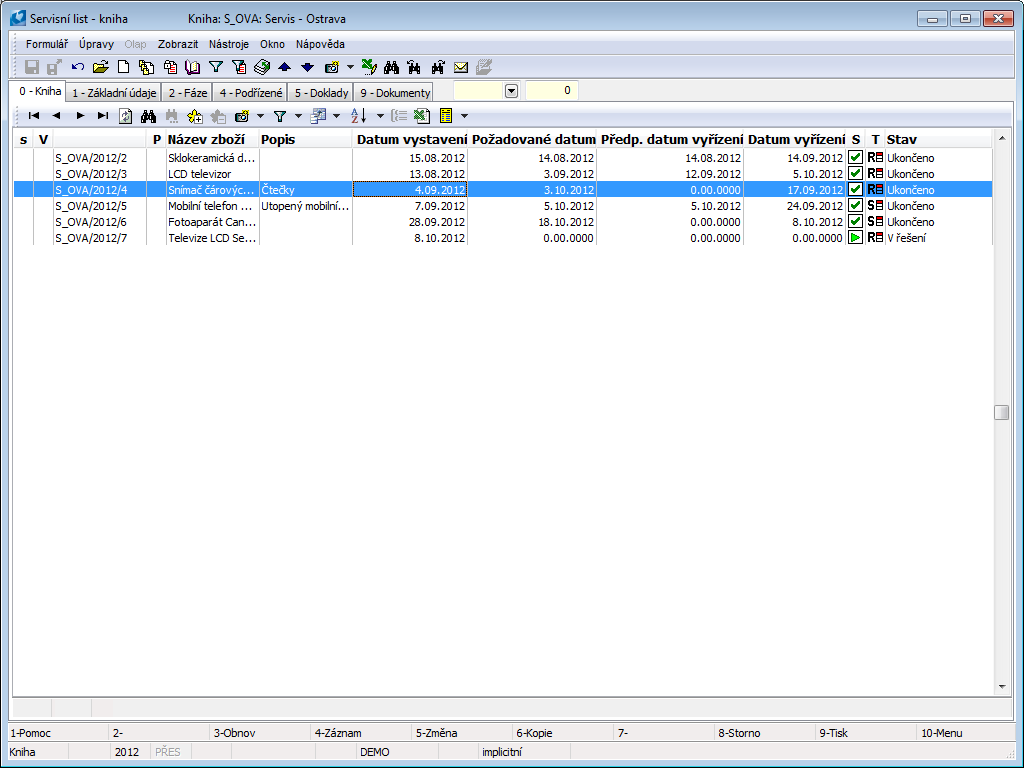This screenshot has height=768, width=1024.
Task: Jump to last record navigation icon
Action: click(103, 116)
